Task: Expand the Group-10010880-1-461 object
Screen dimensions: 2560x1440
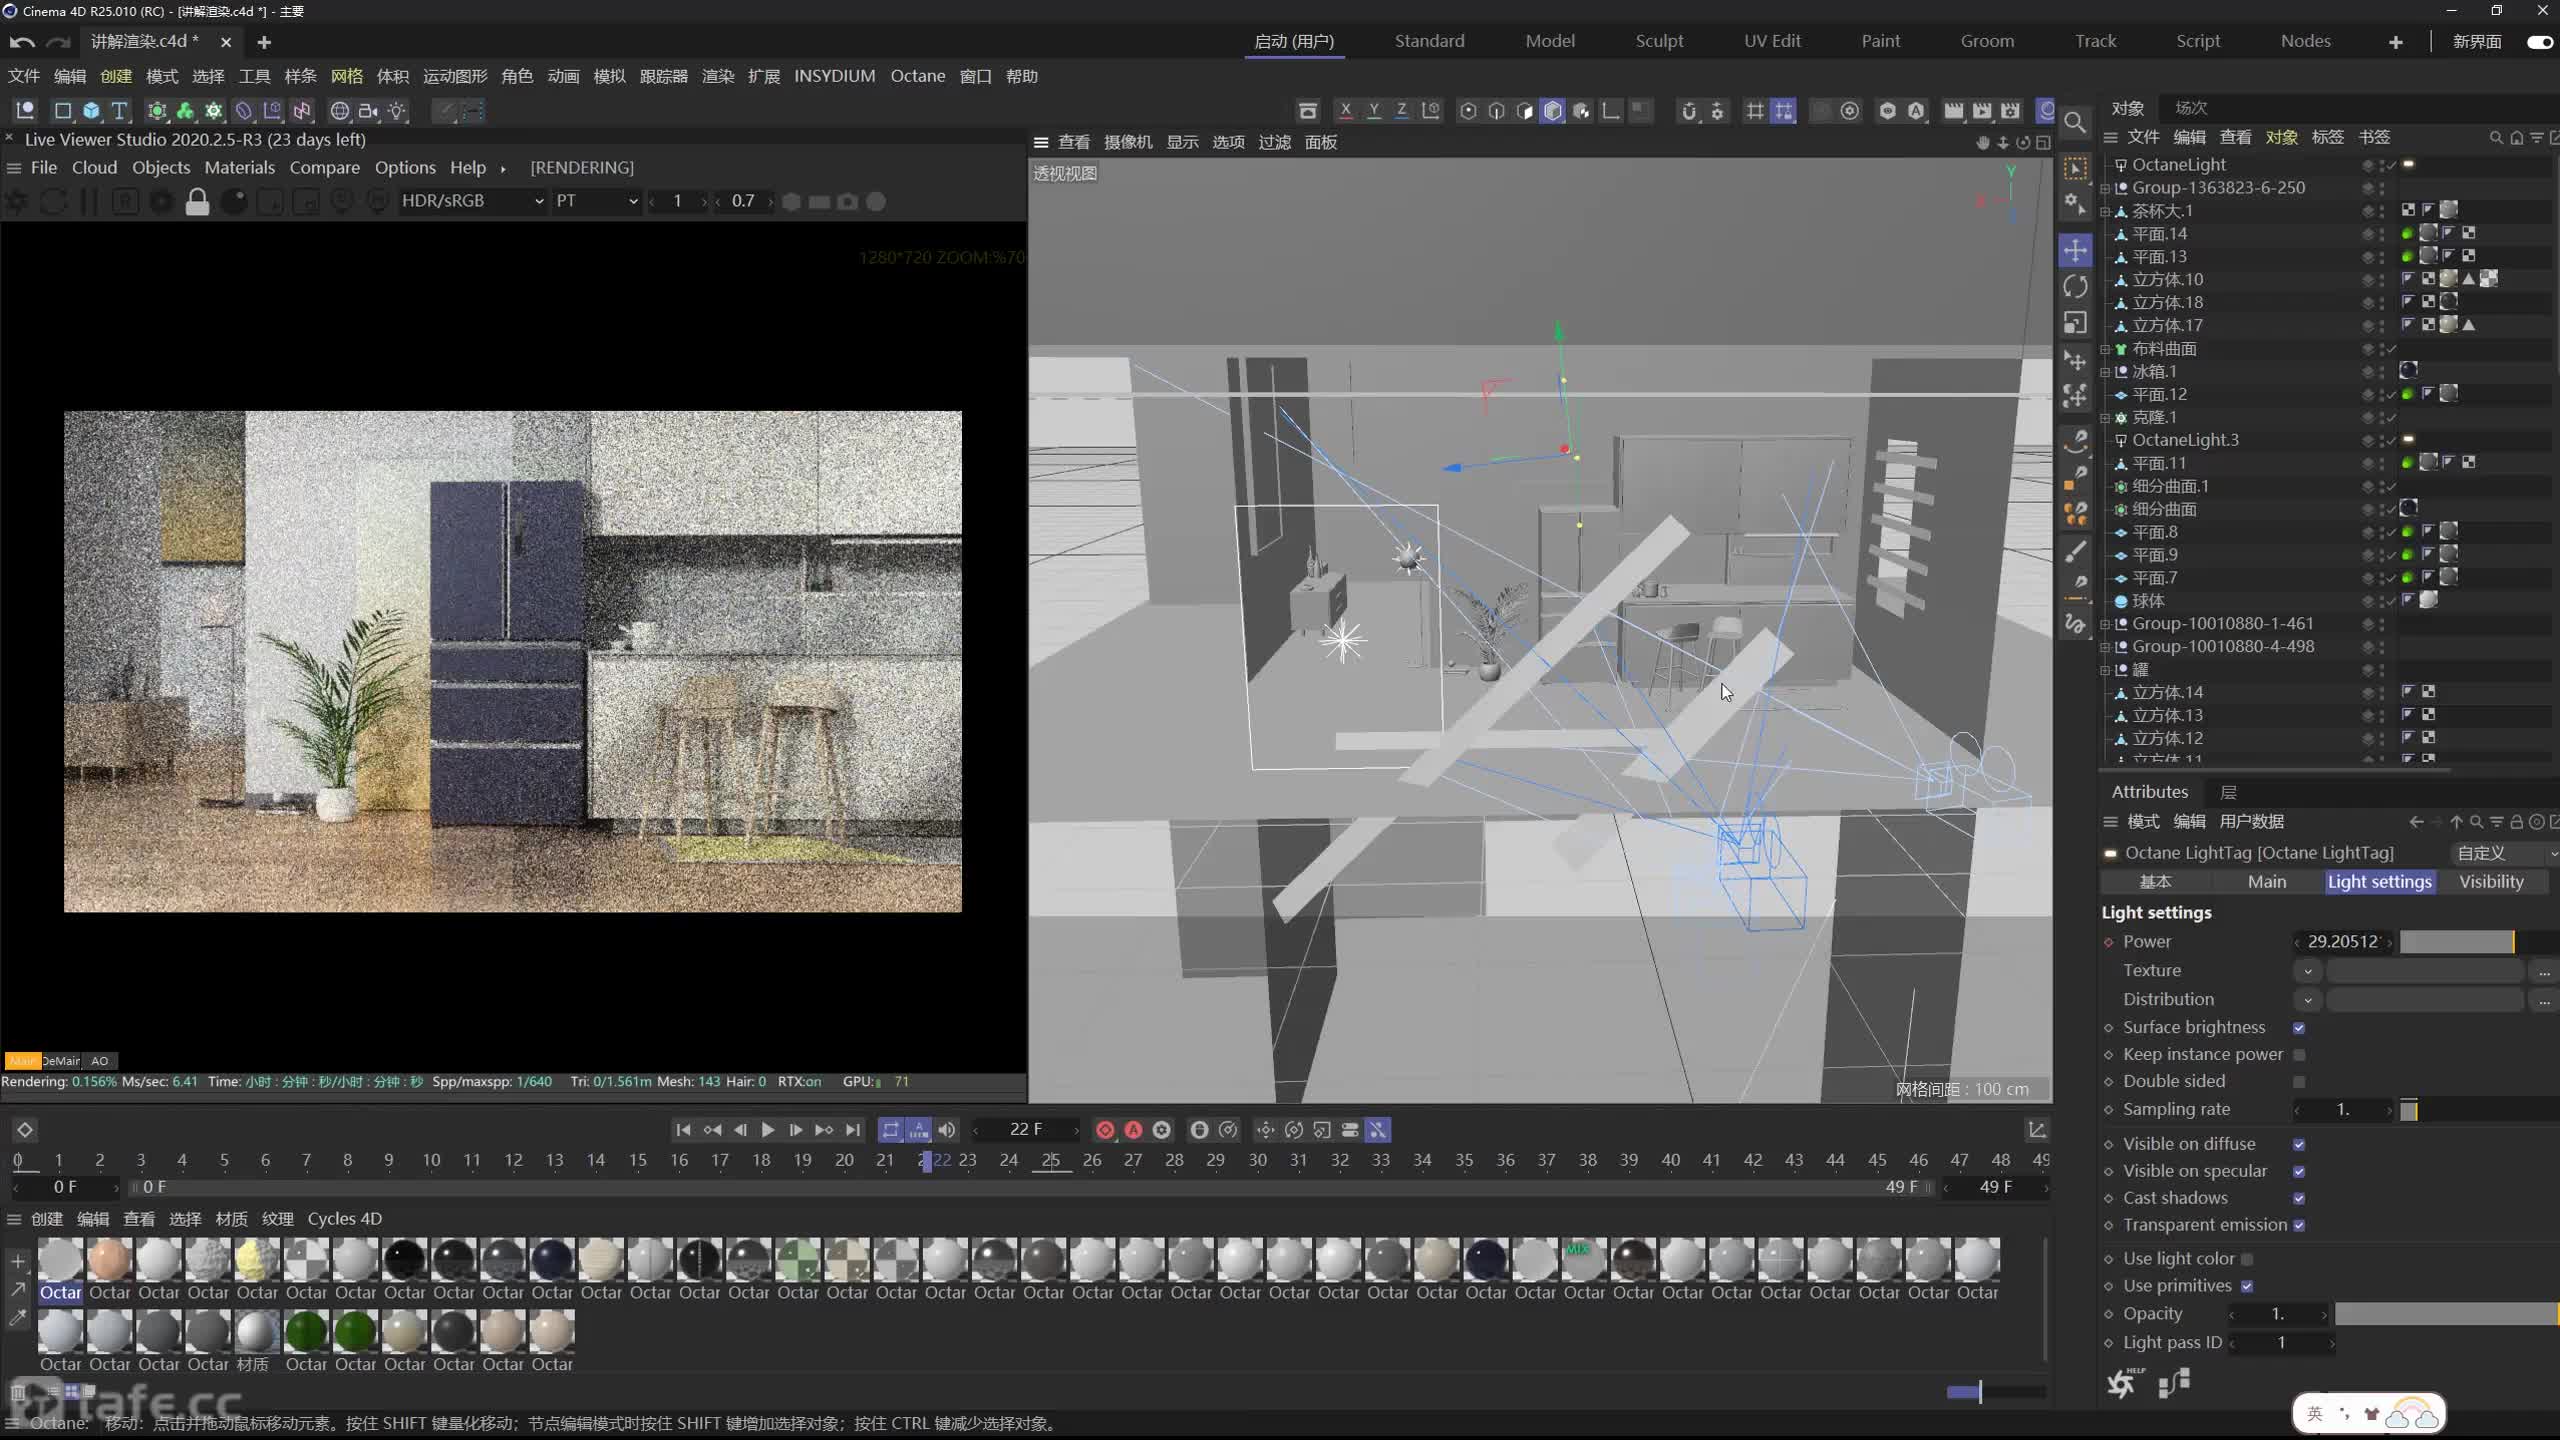Action: (2105, 624)
